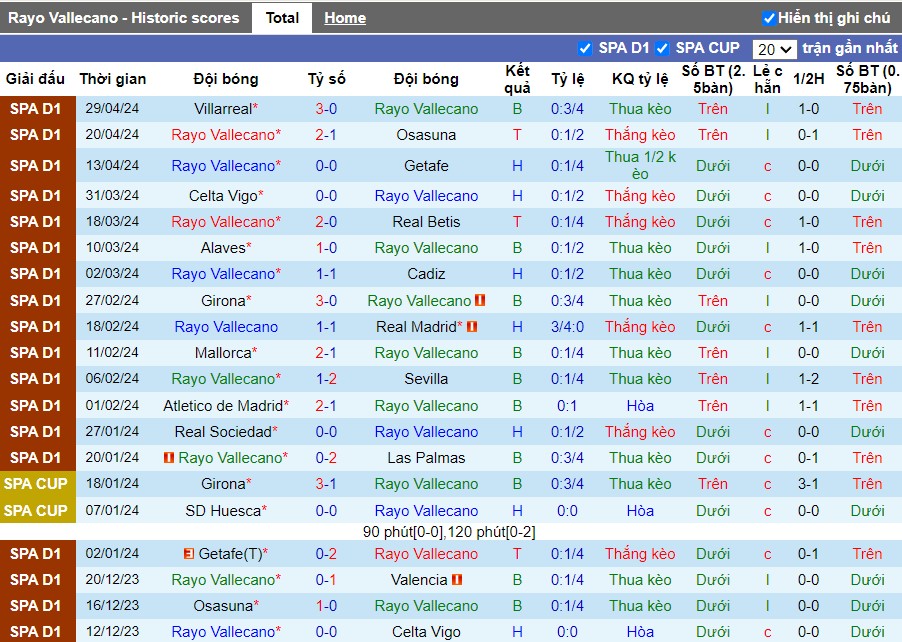Click Hòa odds result in Atletico row

[x=640, y=406]
